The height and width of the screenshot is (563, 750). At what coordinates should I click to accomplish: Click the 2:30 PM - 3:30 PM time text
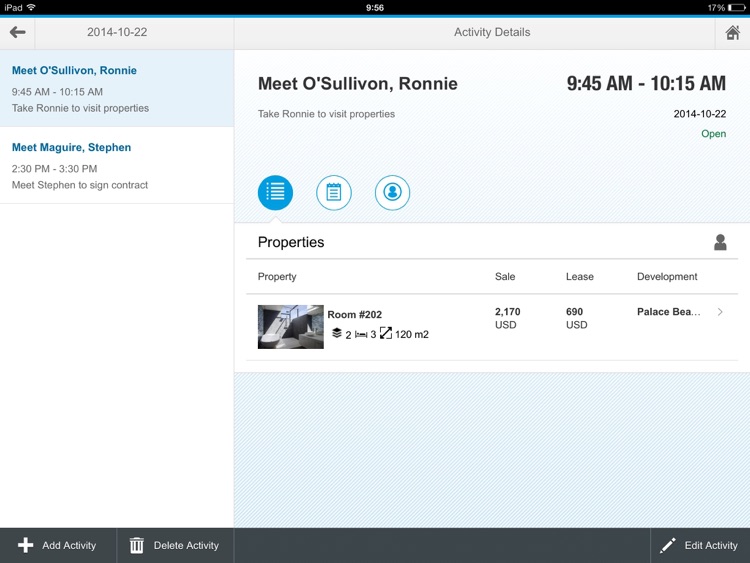pyautogui.click(x=55, y=169)
